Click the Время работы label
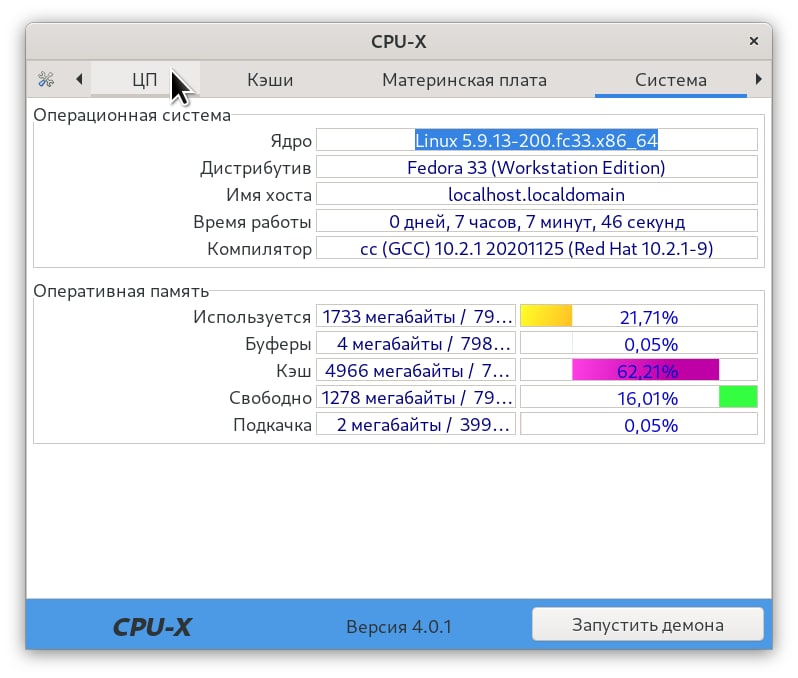This screenshot has height=678, width=798. coord(252,222)
